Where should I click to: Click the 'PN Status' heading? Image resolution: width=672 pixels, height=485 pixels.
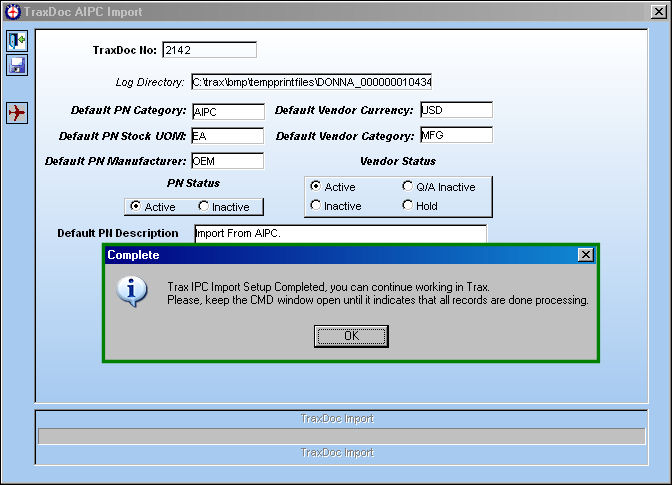pyautogui.click(x=193, y=183)
